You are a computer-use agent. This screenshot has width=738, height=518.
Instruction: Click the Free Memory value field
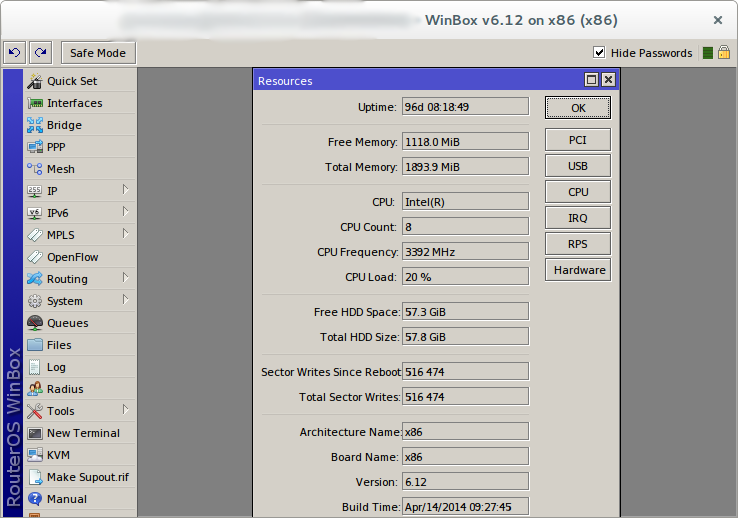coord(465,142)
